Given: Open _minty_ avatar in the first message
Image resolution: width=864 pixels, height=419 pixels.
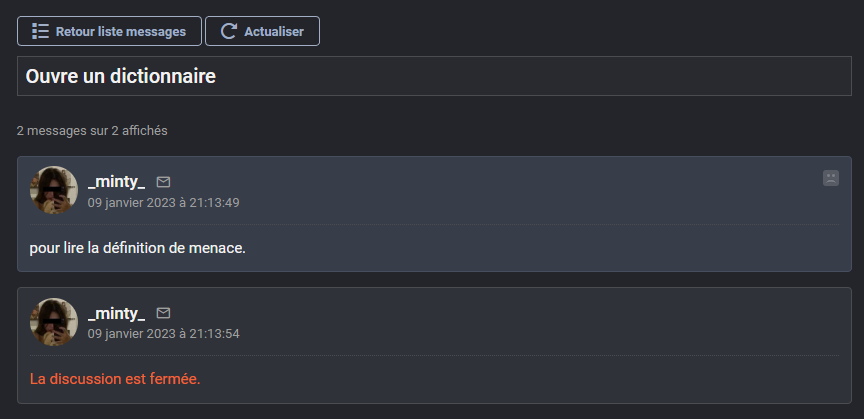Looking at the screenshot, I should pyautogui.click(x=54, y=190).
